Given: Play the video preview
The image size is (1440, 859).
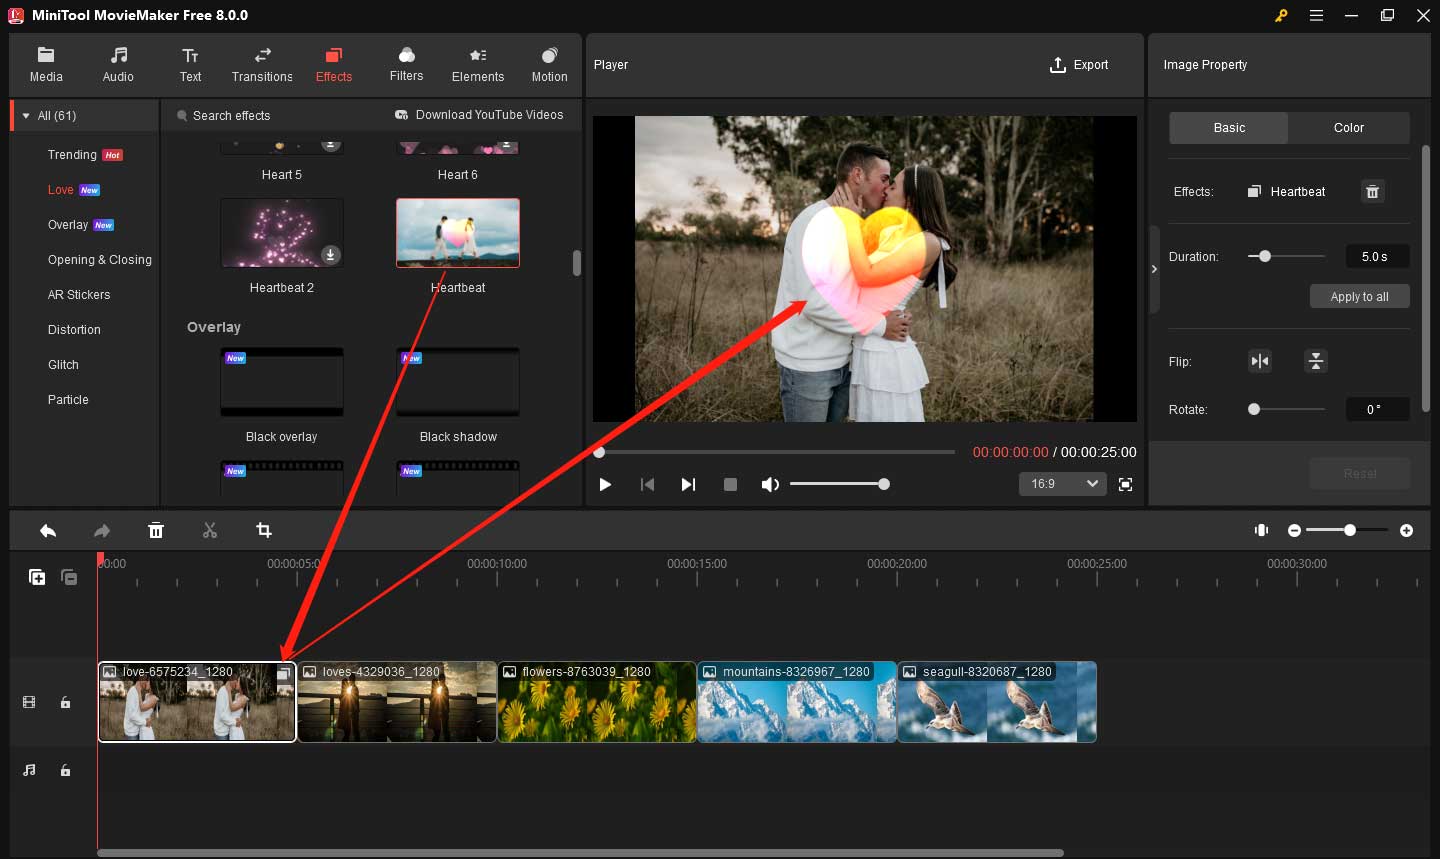Looking at the screenshot, I should [x=605, y=484].
